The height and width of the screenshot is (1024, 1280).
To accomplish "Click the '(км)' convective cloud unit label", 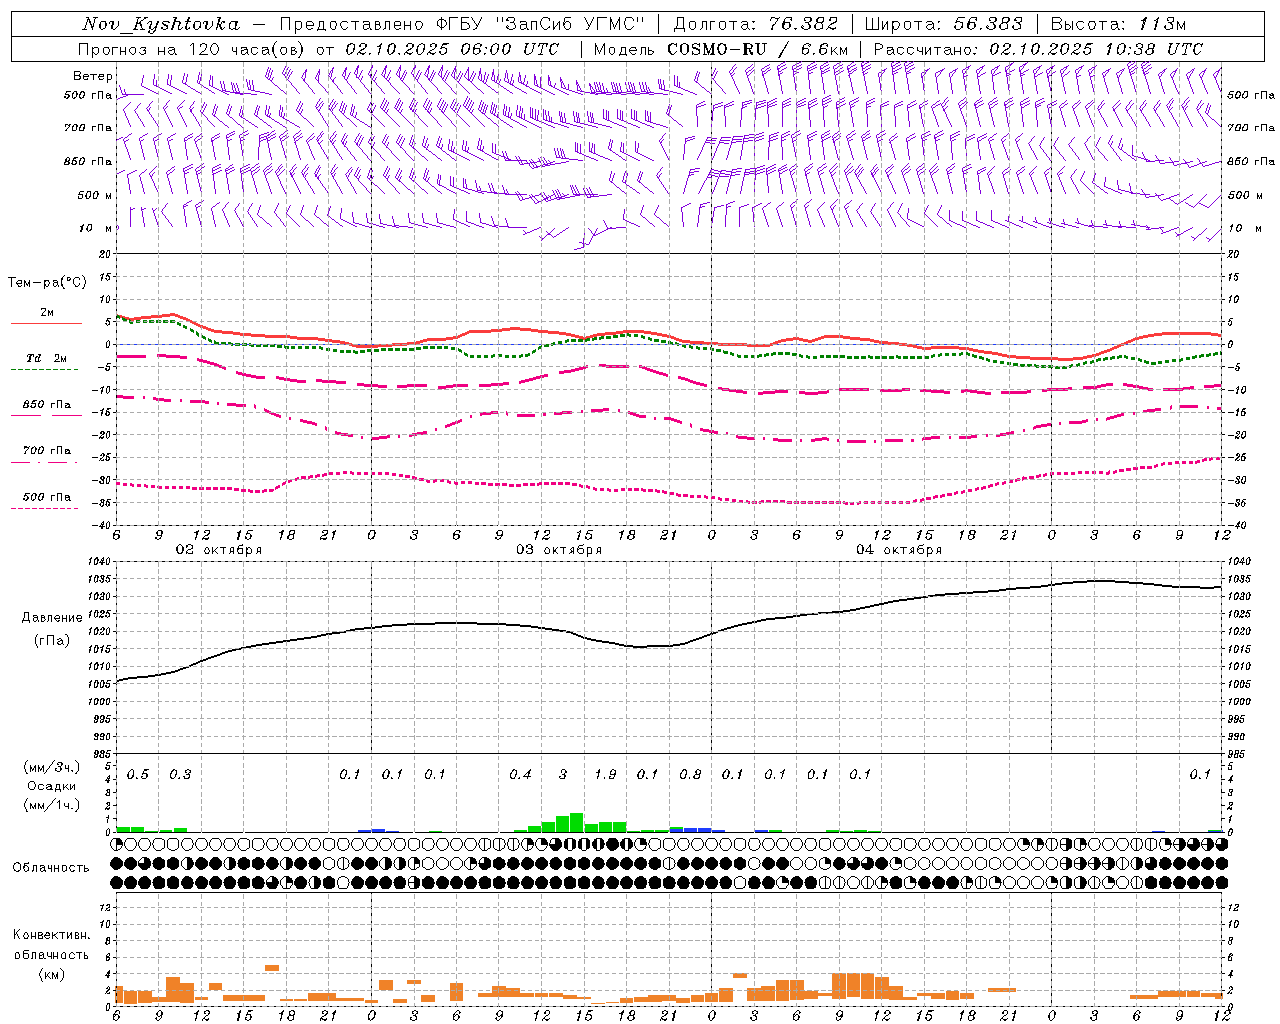I will [51, 973].
